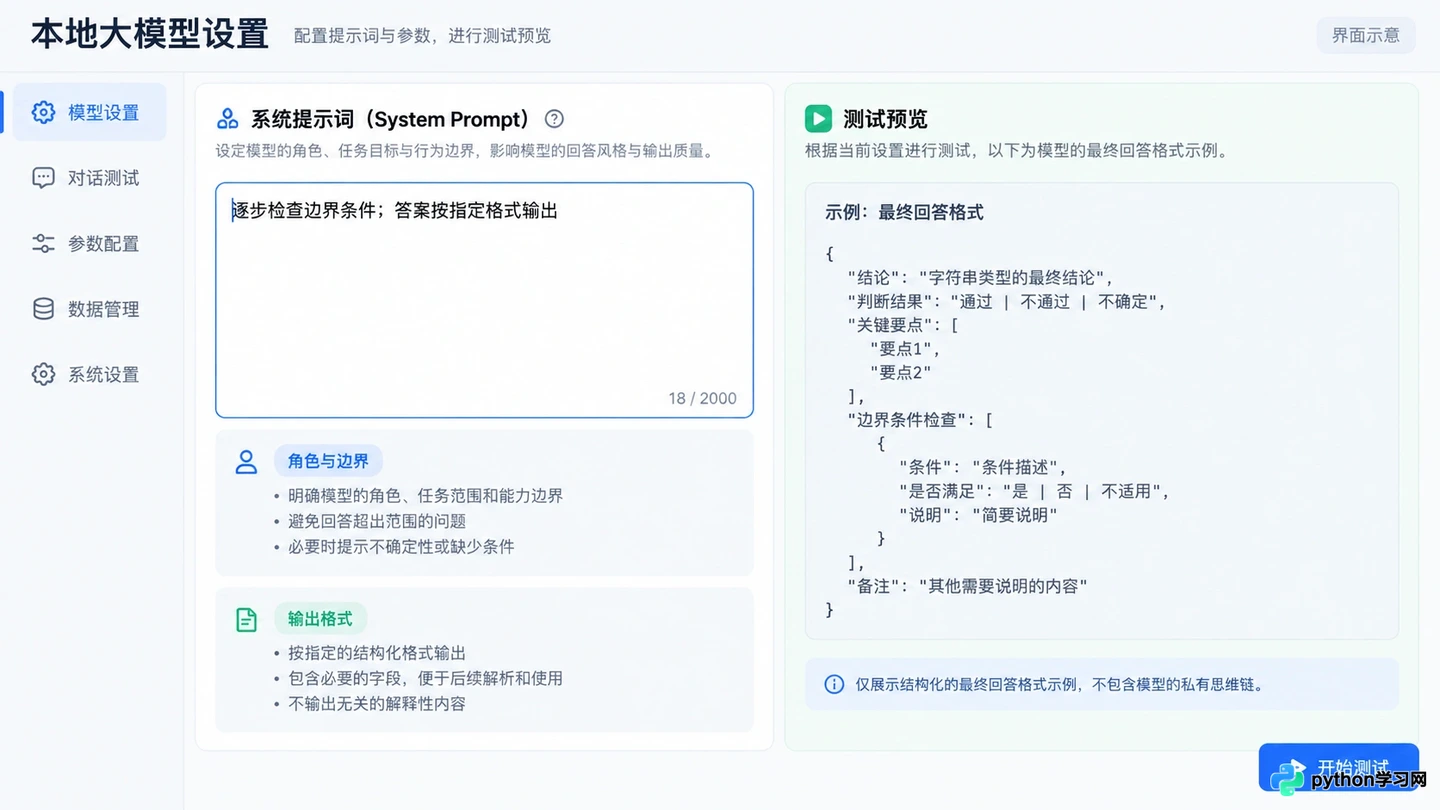
Task: Click the info icon in the notice bar
Action: click(834, 684)
